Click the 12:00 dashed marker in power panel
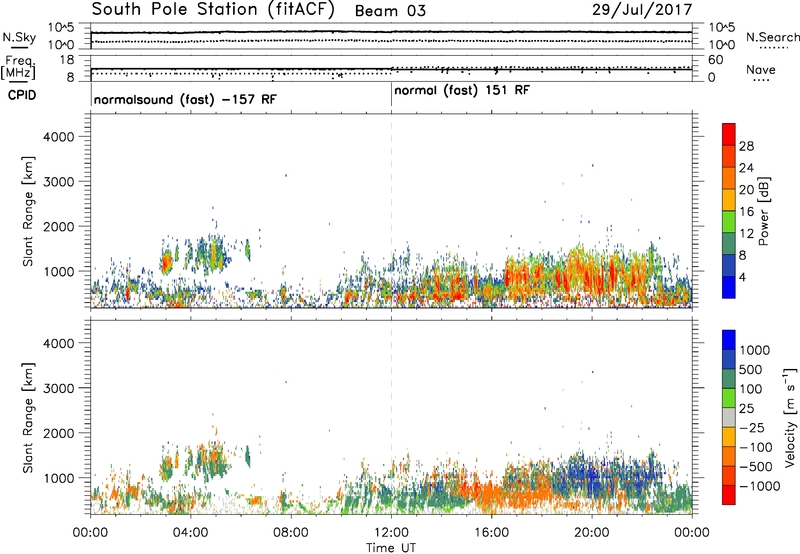The width and height of the screenshot is (800, 554). [391, 211]
